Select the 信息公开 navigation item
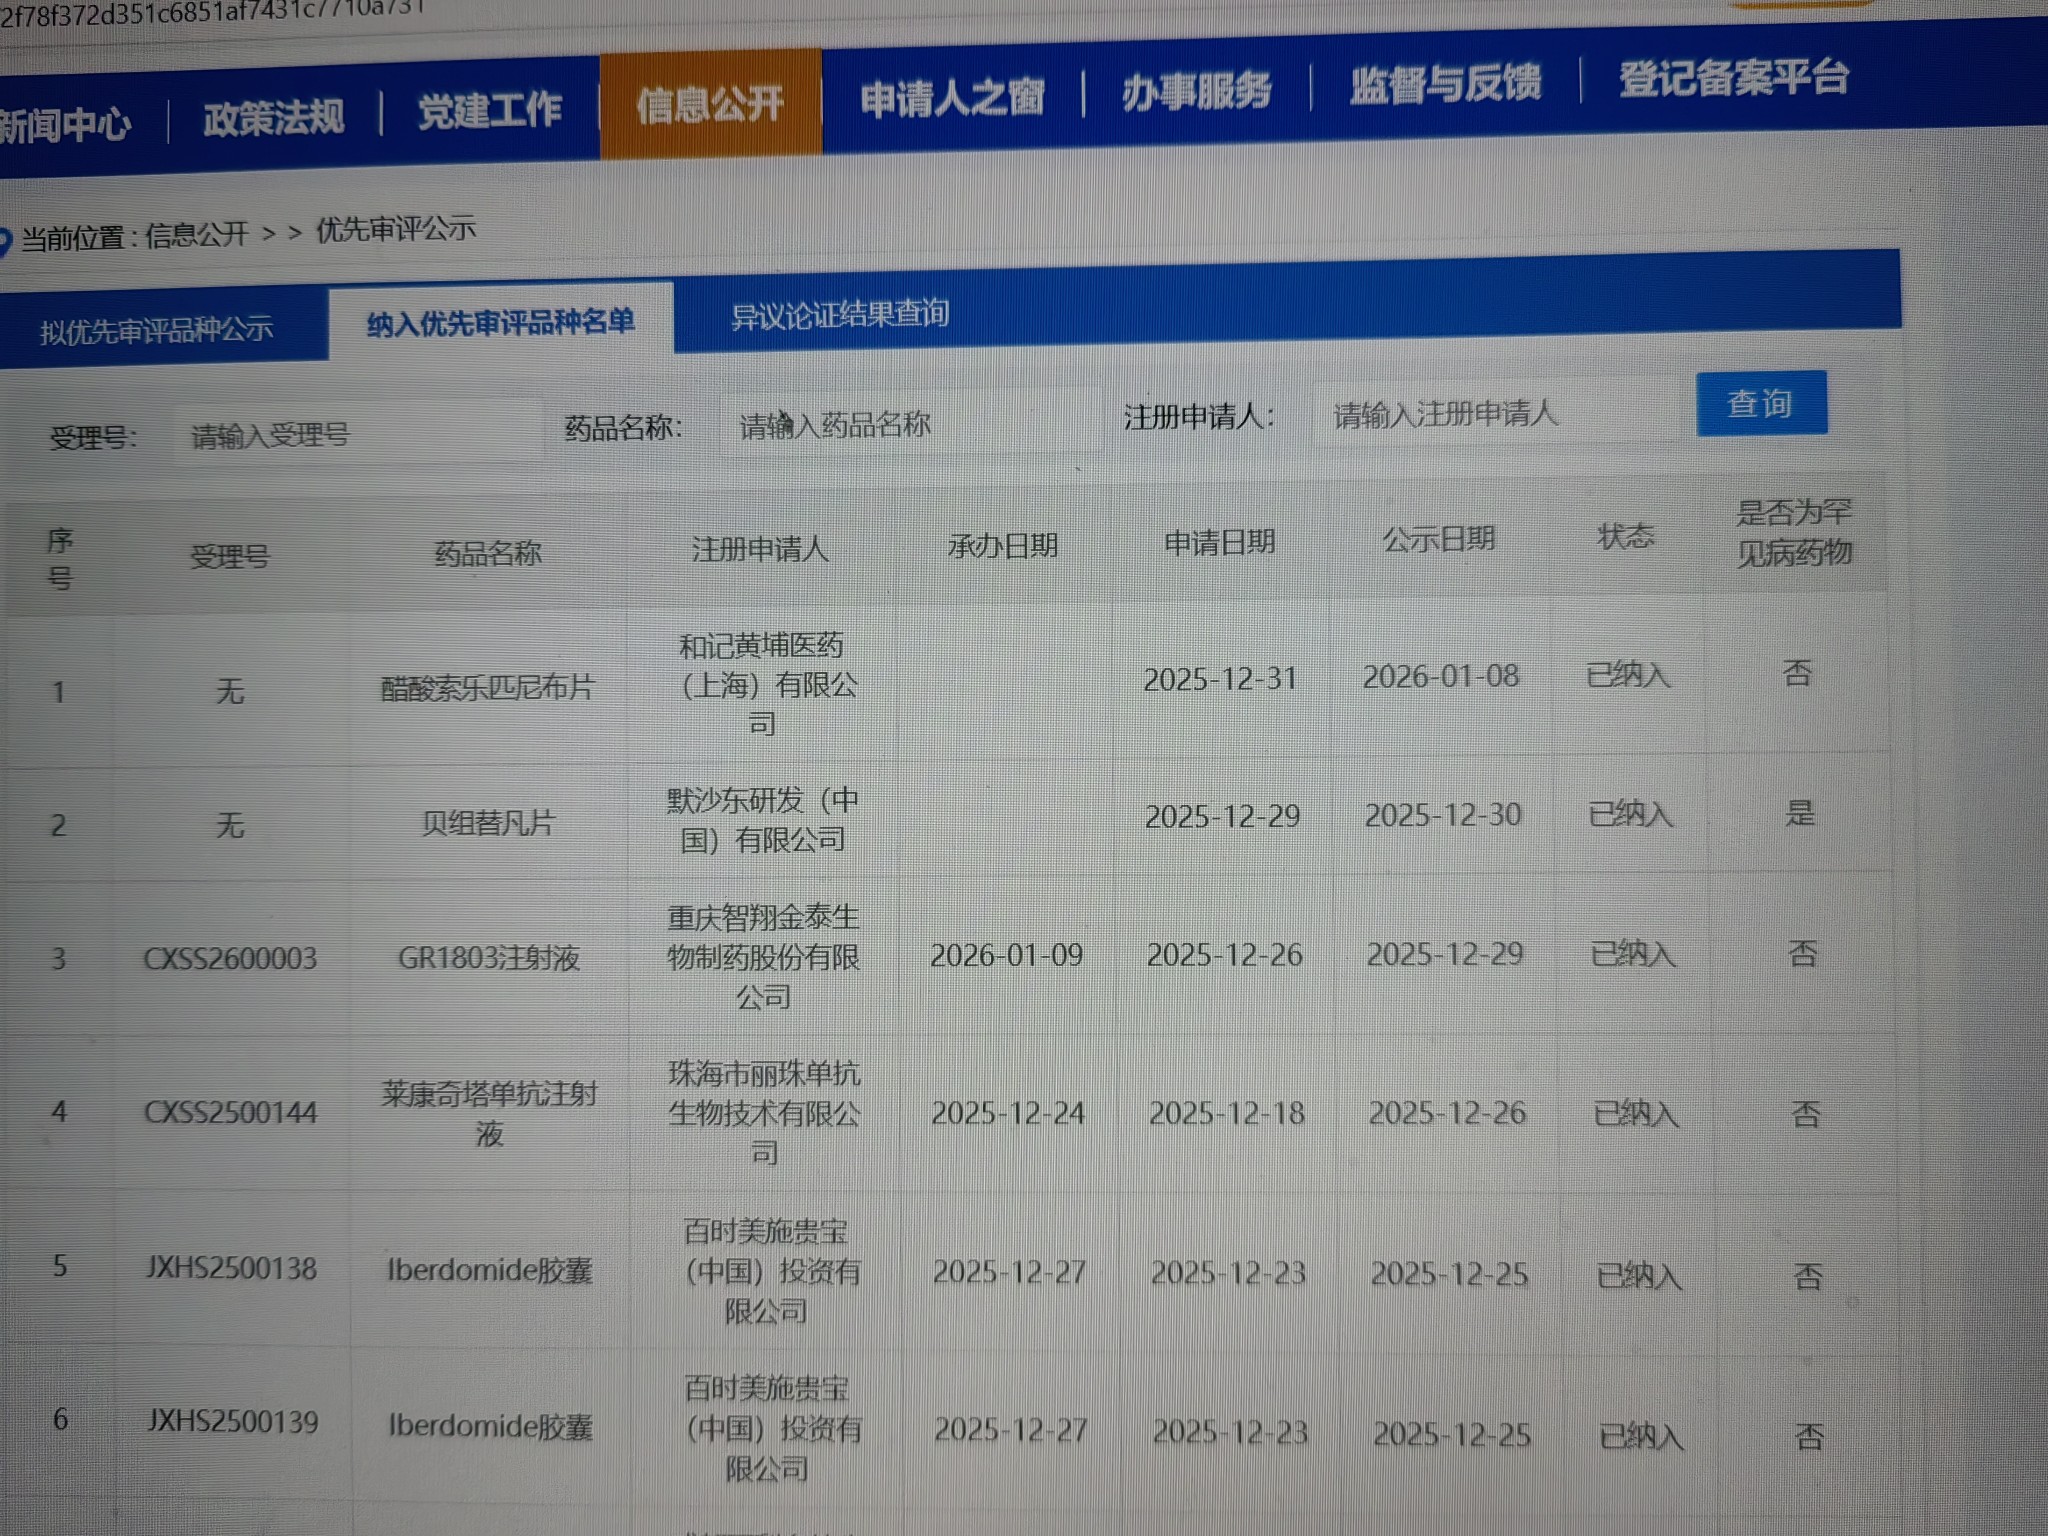This screenshot has height=1536, width=2048. point(710,104)
